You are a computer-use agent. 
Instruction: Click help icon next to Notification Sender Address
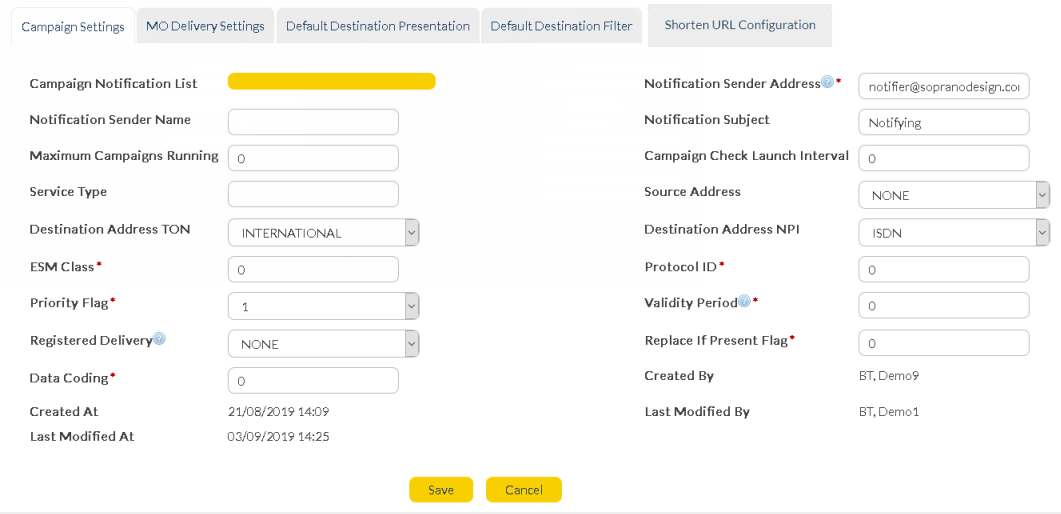coord(827,83)
